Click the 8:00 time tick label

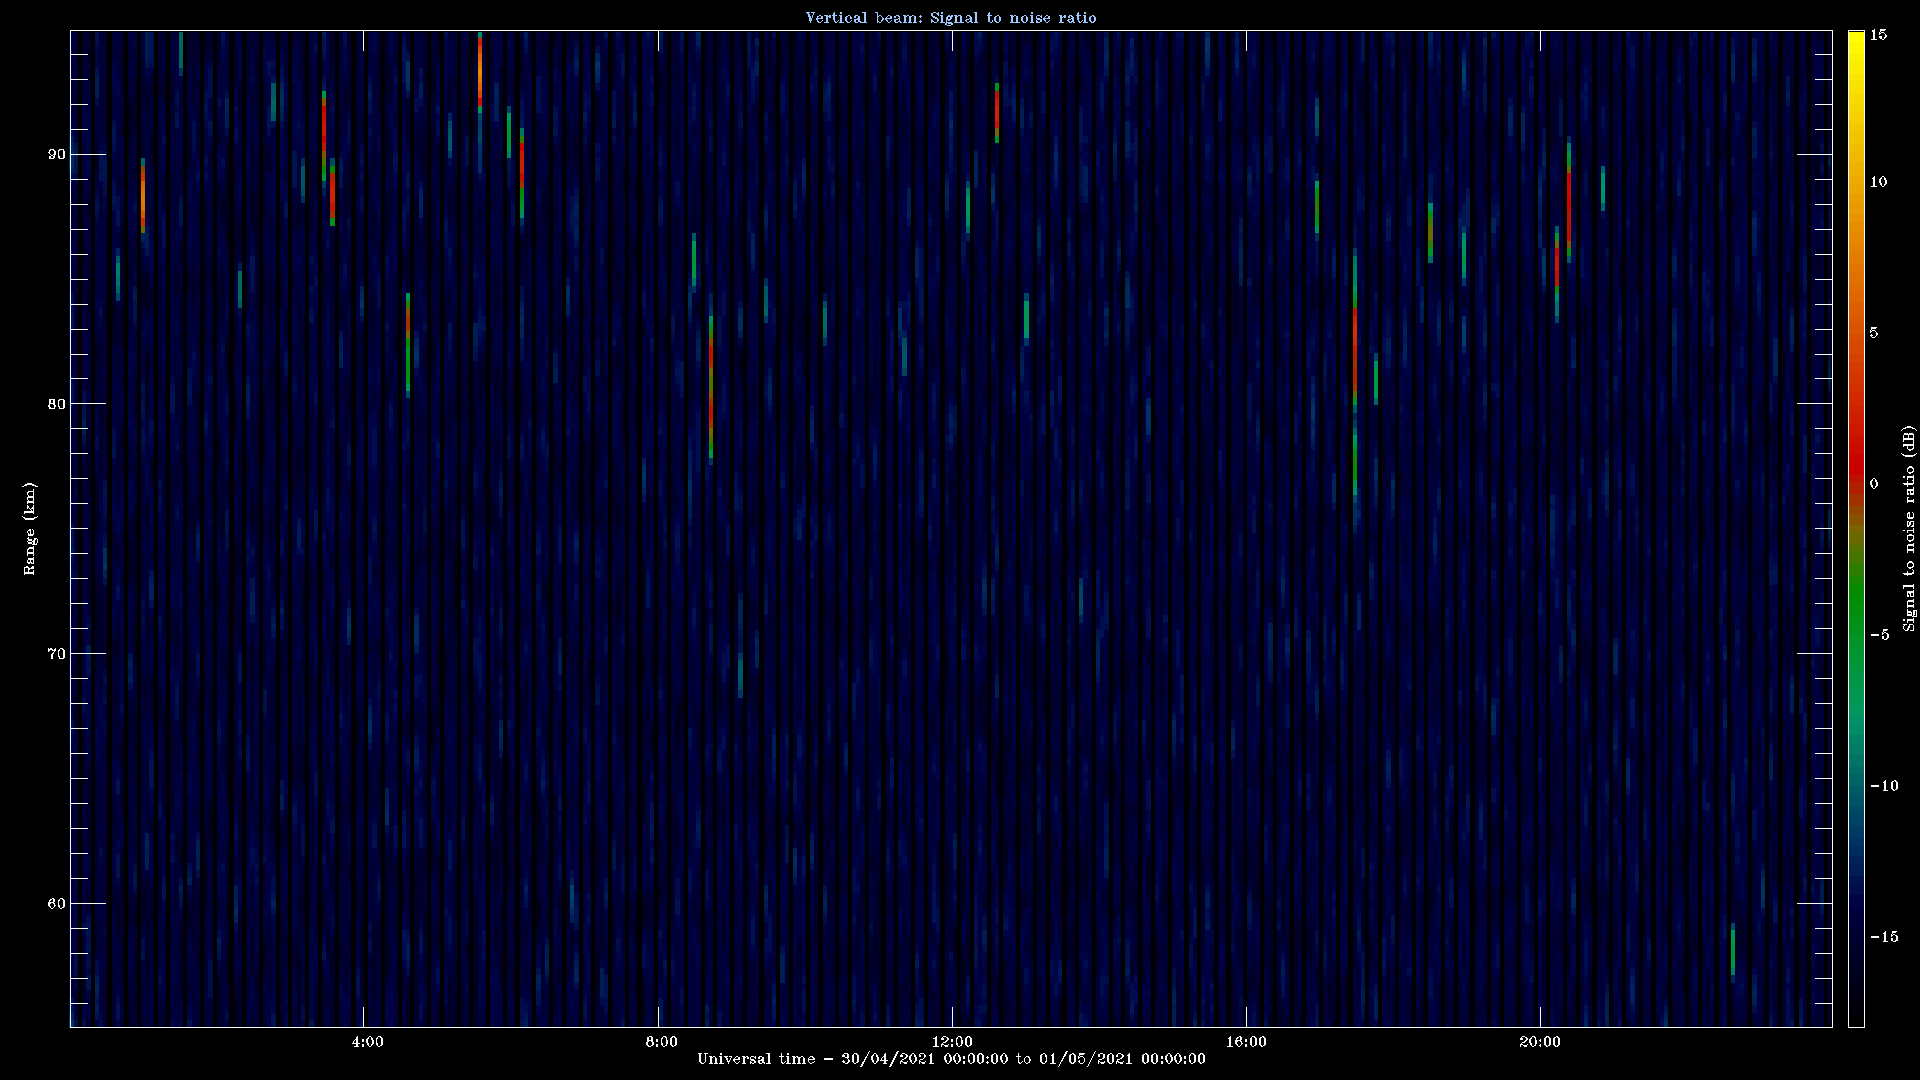(x=661, y=1042)
